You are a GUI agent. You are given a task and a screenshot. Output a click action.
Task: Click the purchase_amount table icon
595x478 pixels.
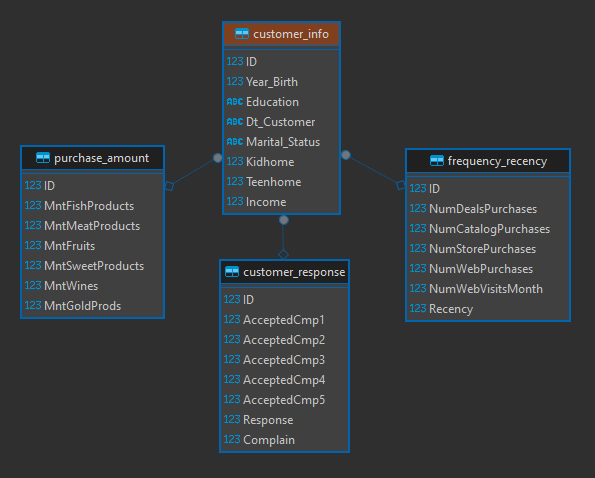(x=42, y=157)
